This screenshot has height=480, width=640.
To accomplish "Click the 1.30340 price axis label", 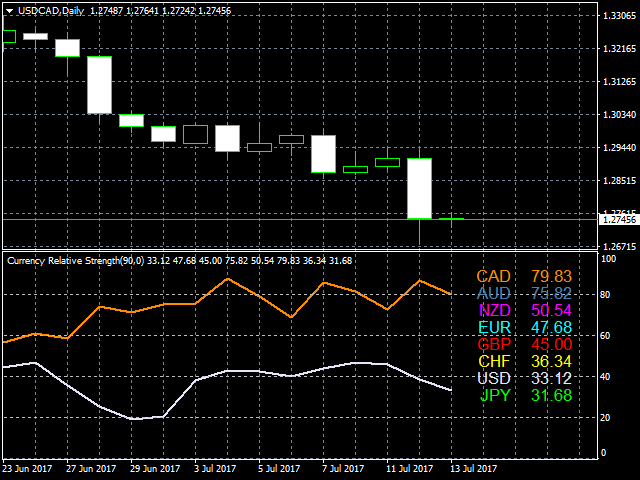I will tap(619, 114).
